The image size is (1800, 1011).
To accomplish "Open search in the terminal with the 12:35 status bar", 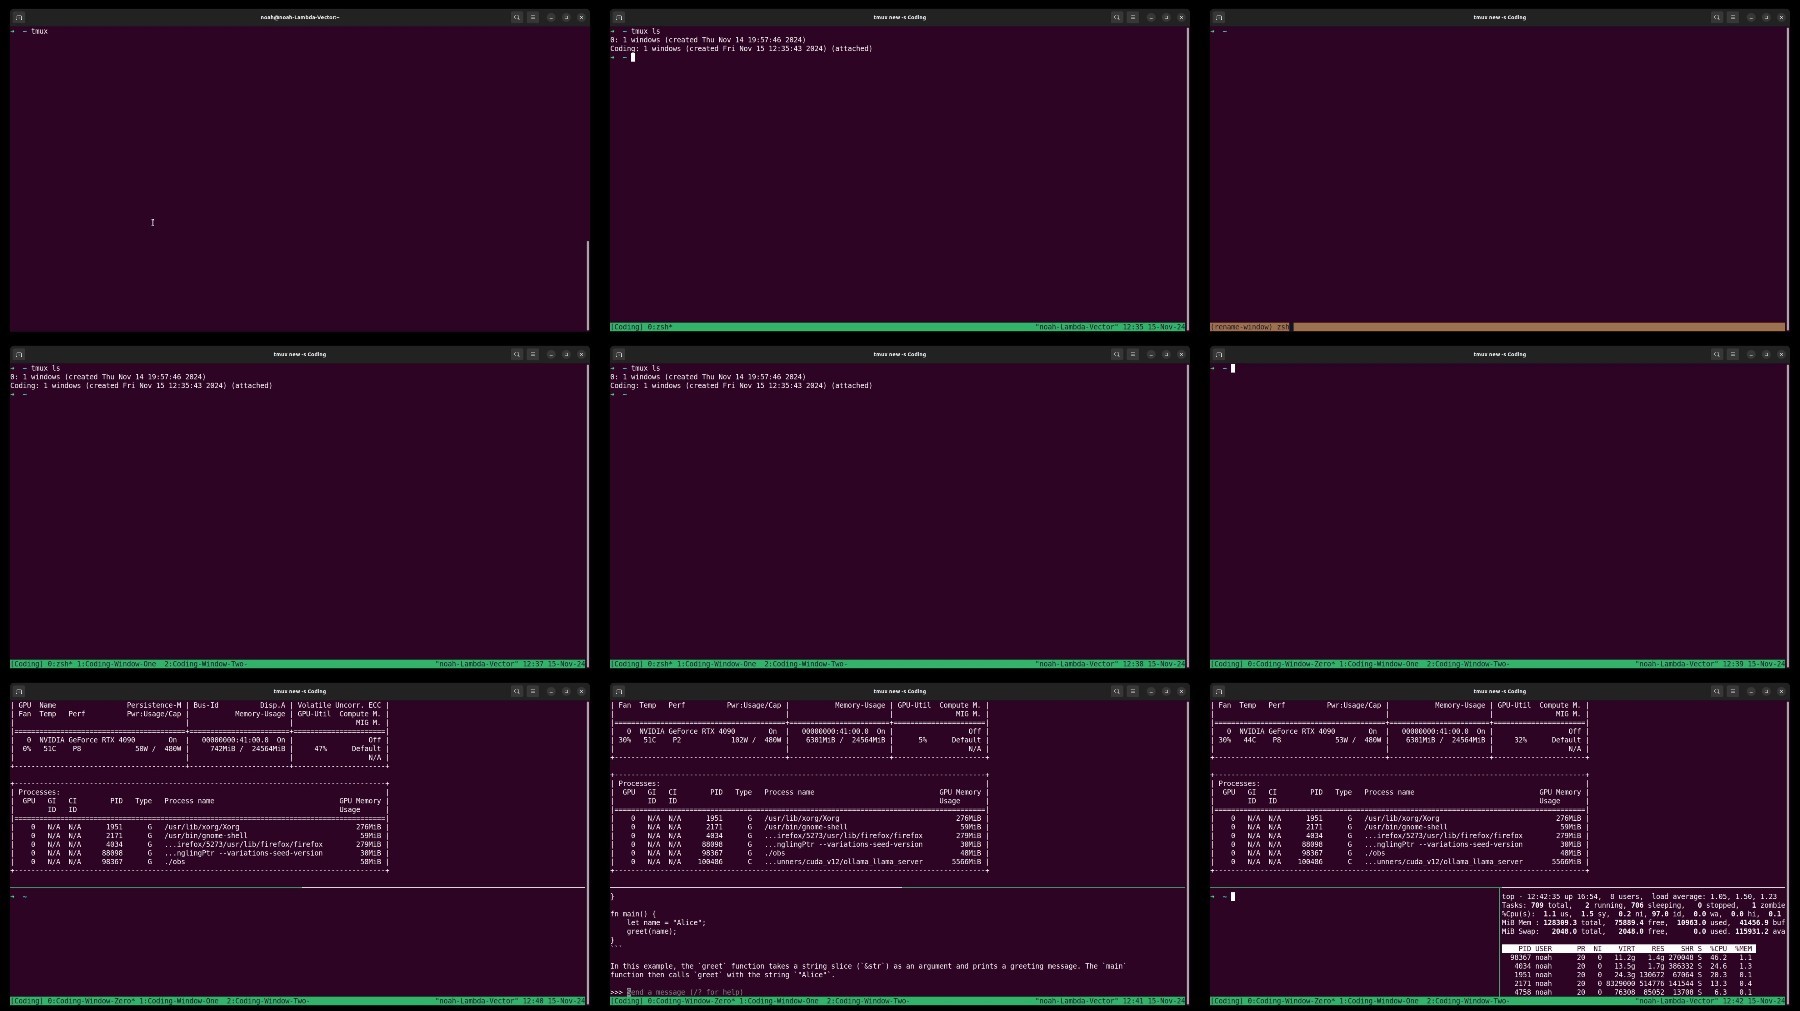I will [1117, 17].
